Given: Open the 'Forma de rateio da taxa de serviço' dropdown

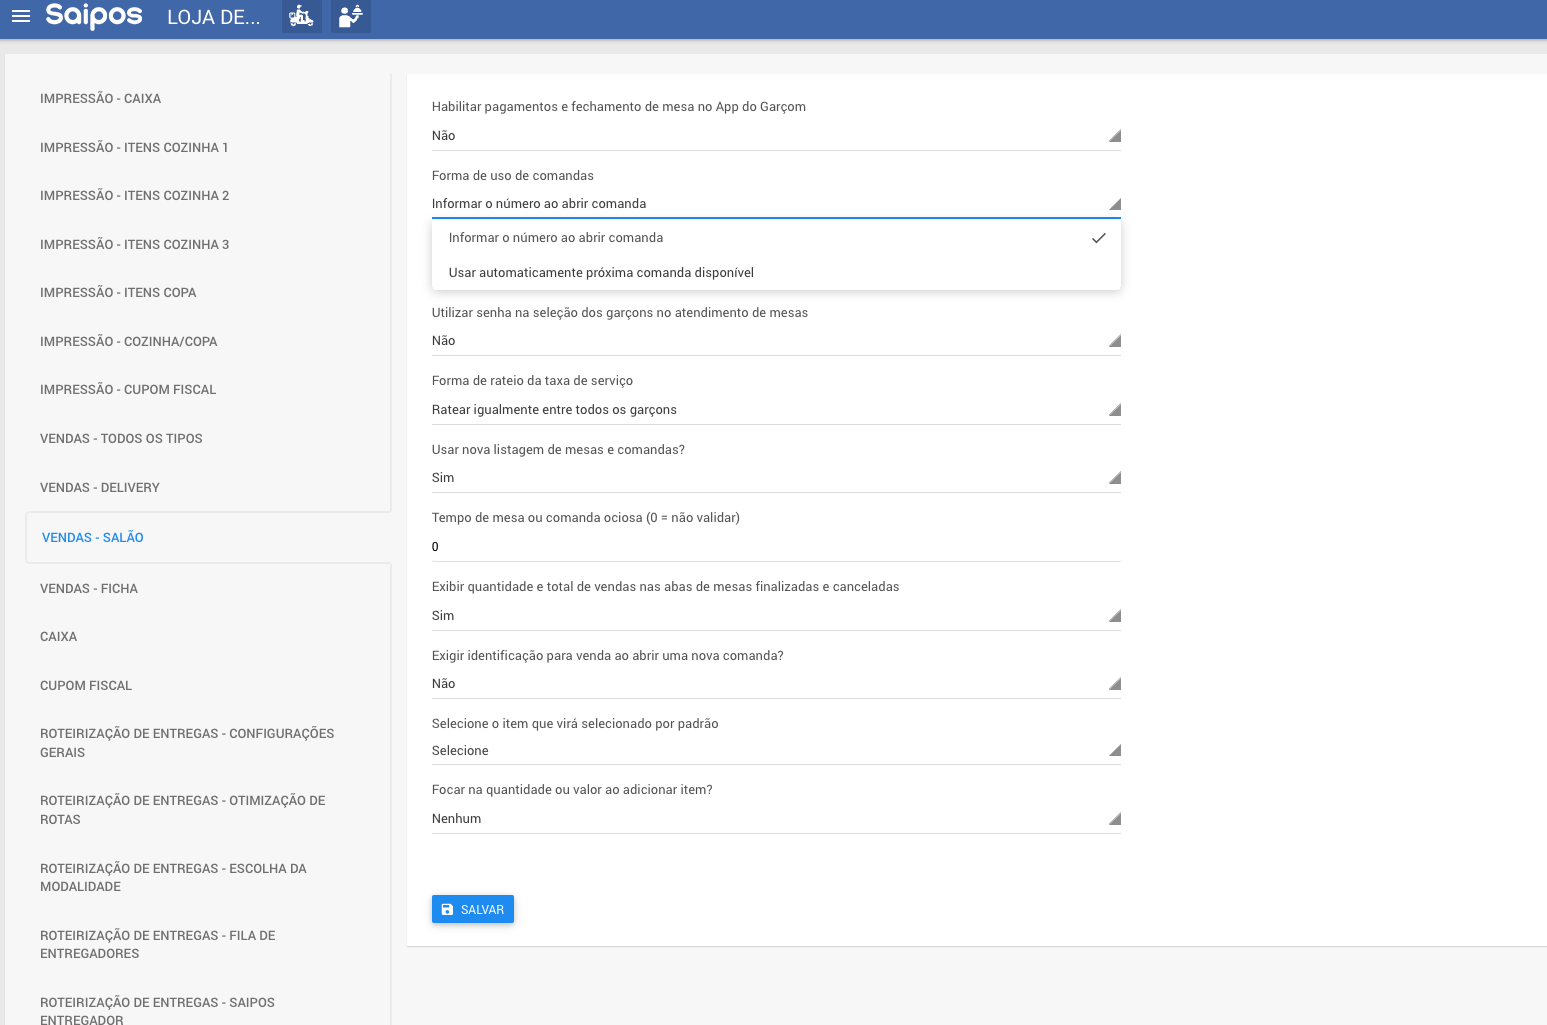Looking at the screenshot, I should click(775, 410).
